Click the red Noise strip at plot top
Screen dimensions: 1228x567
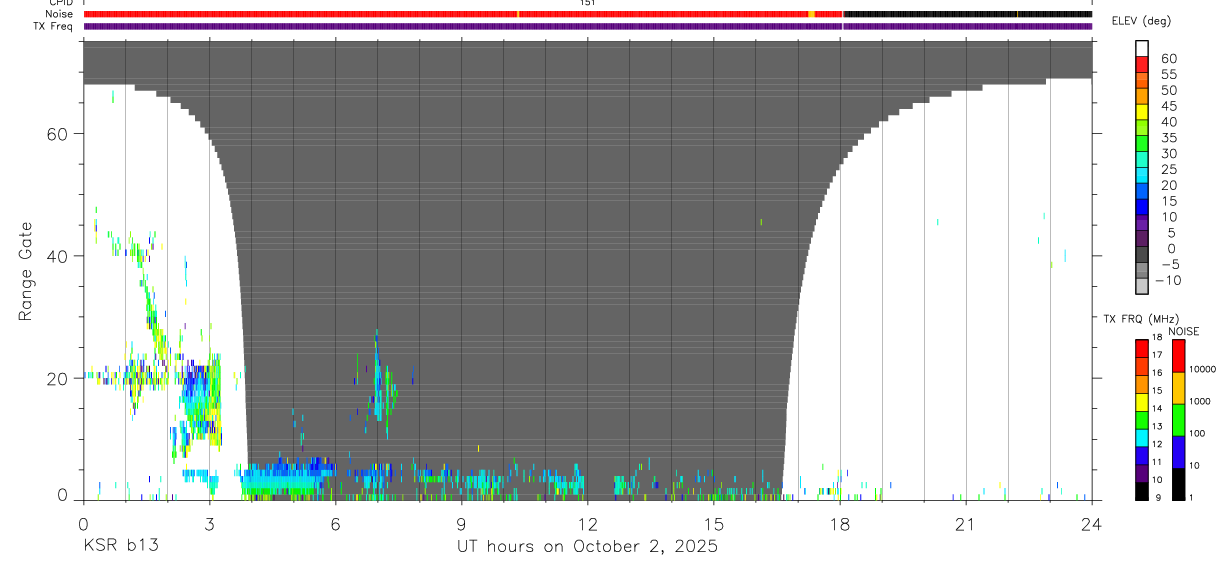(462, 14)
